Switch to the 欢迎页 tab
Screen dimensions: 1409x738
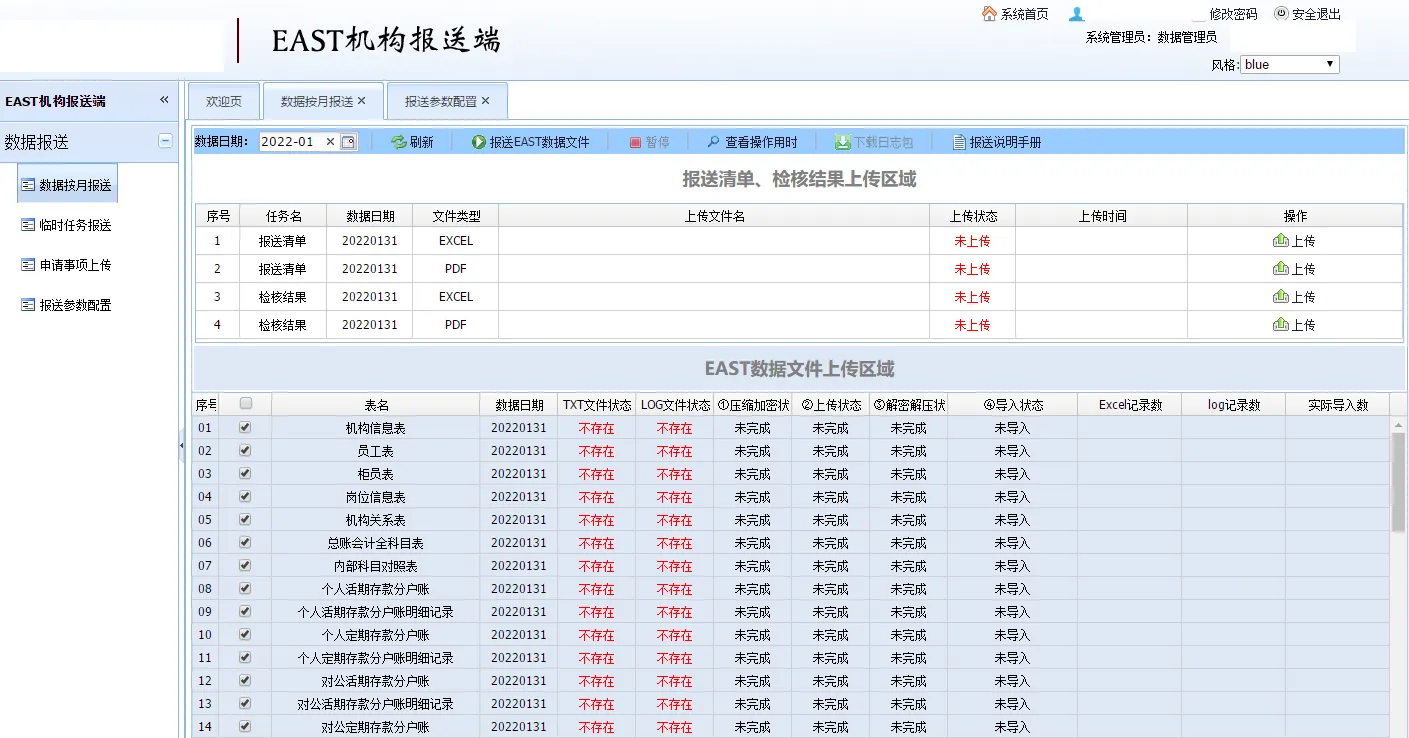pyautogui.click(x=224, y=101)
